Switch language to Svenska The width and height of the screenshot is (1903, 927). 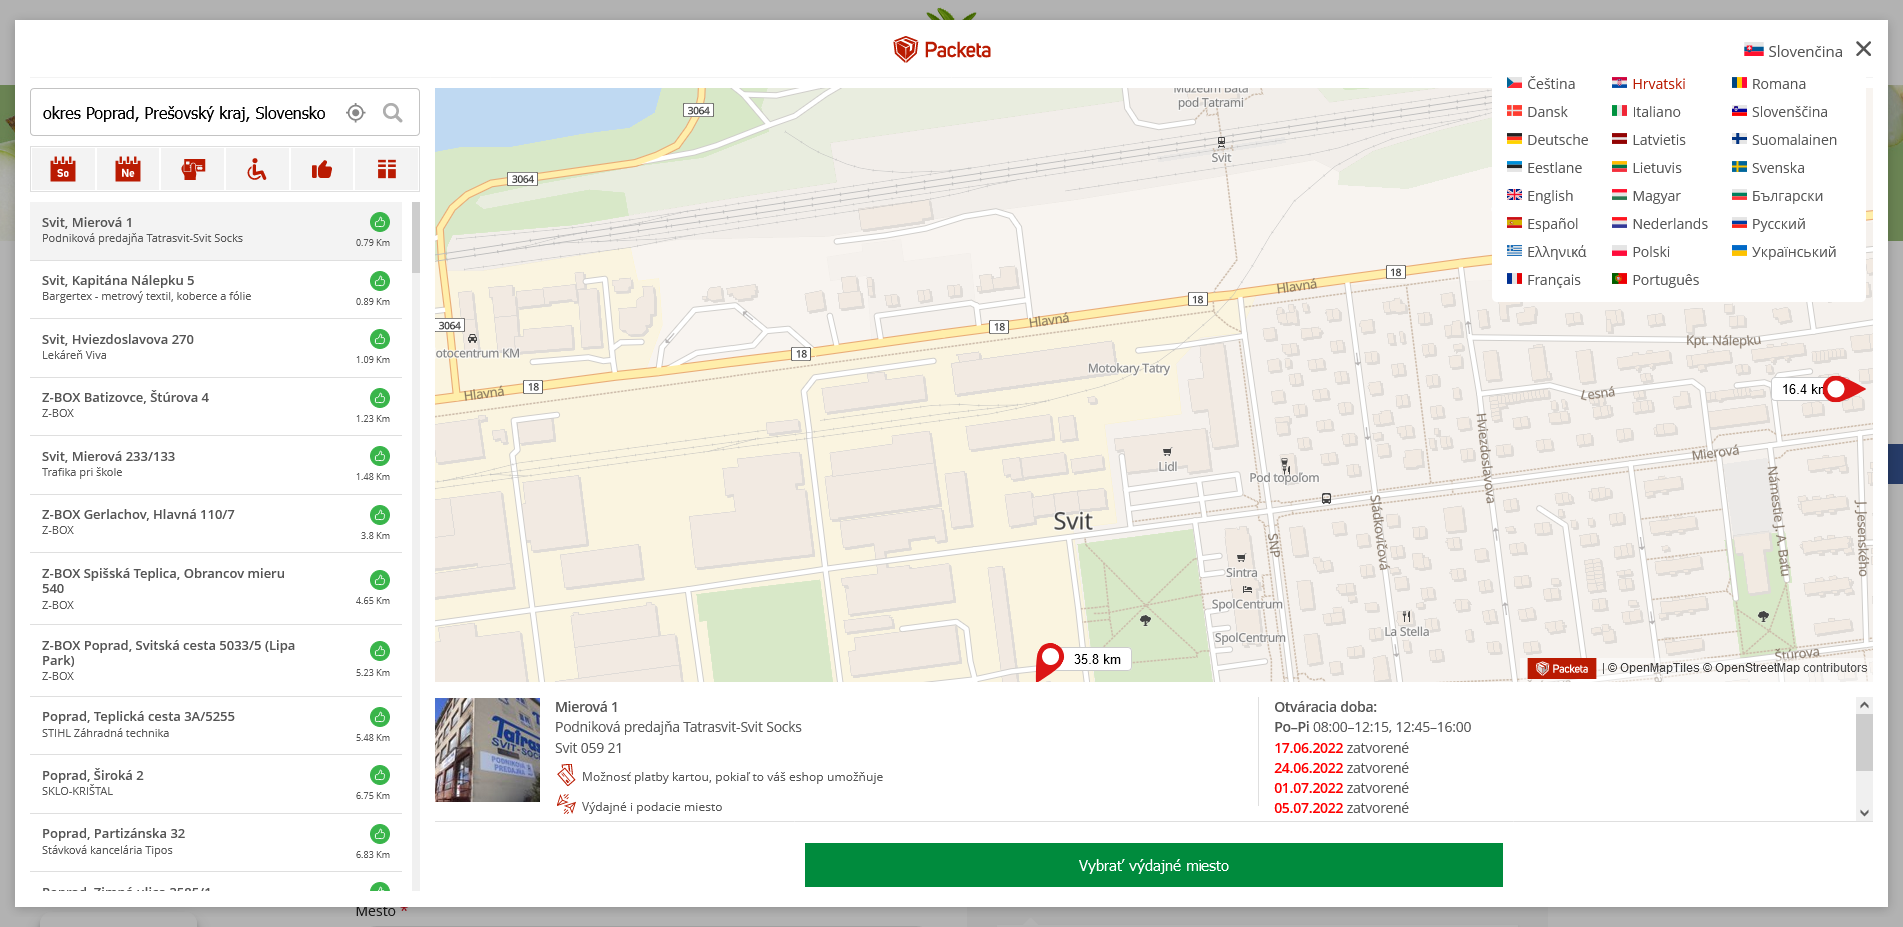click(1768, 168)
